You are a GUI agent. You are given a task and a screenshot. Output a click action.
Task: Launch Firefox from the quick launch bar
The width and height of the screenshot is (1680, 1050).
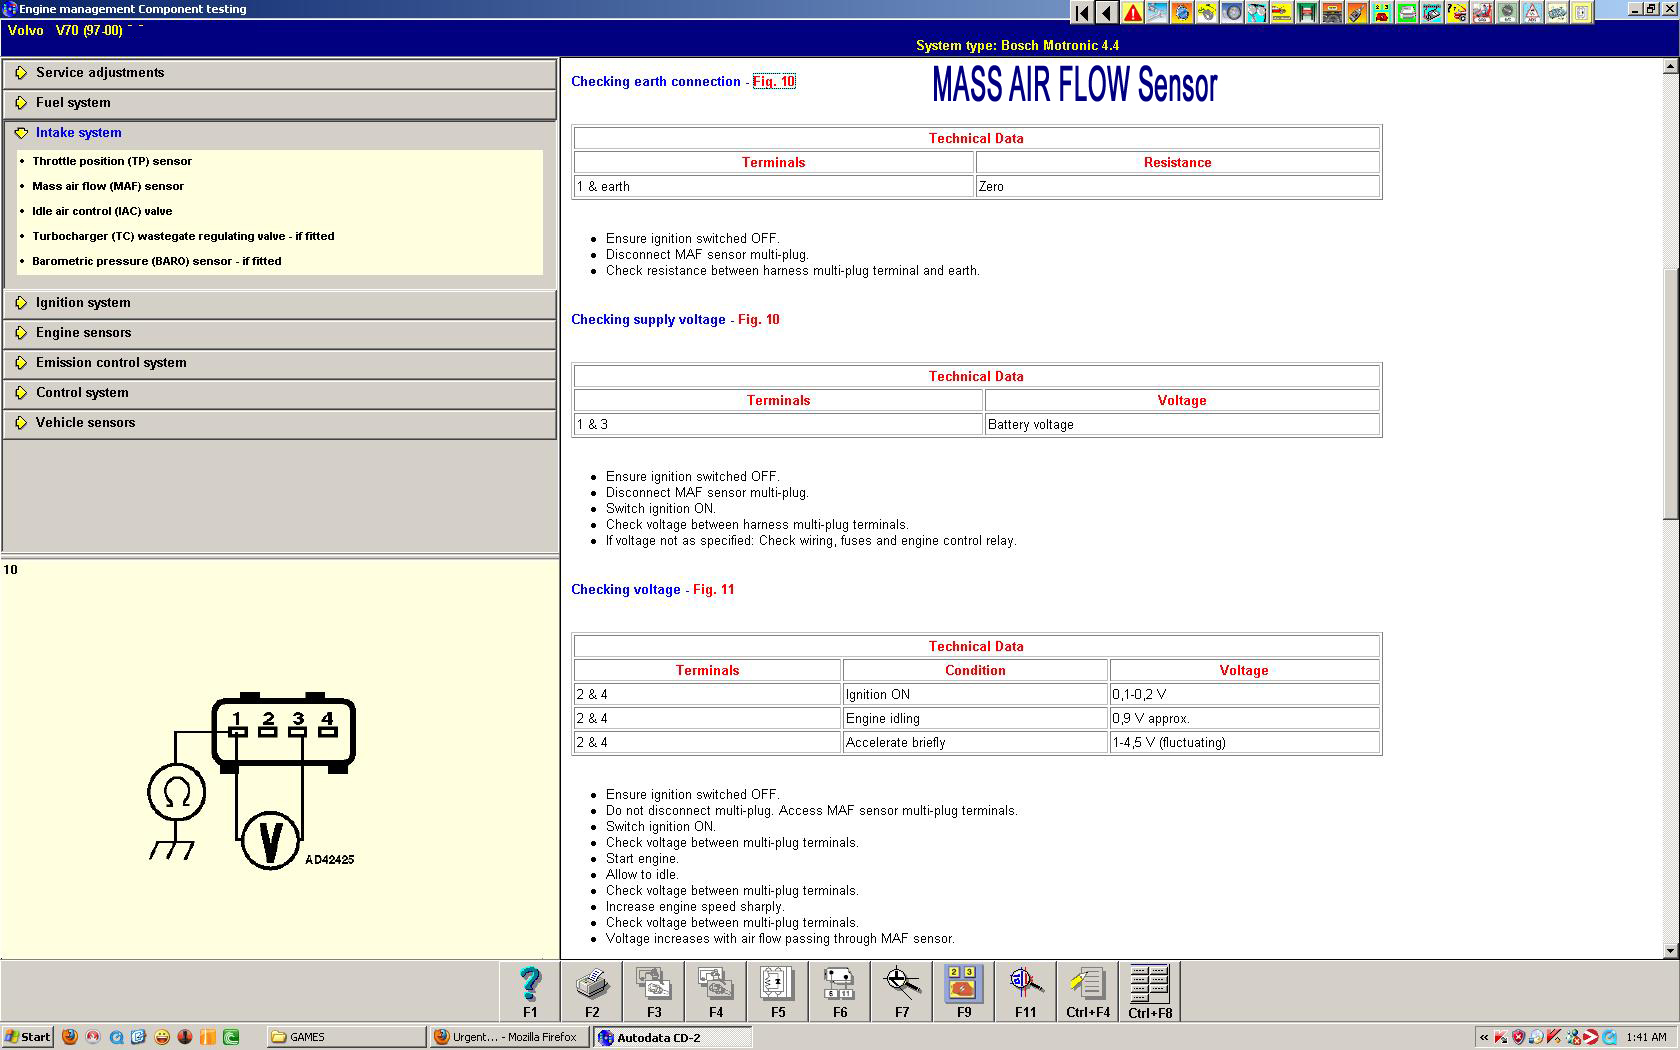[69, 1037]
